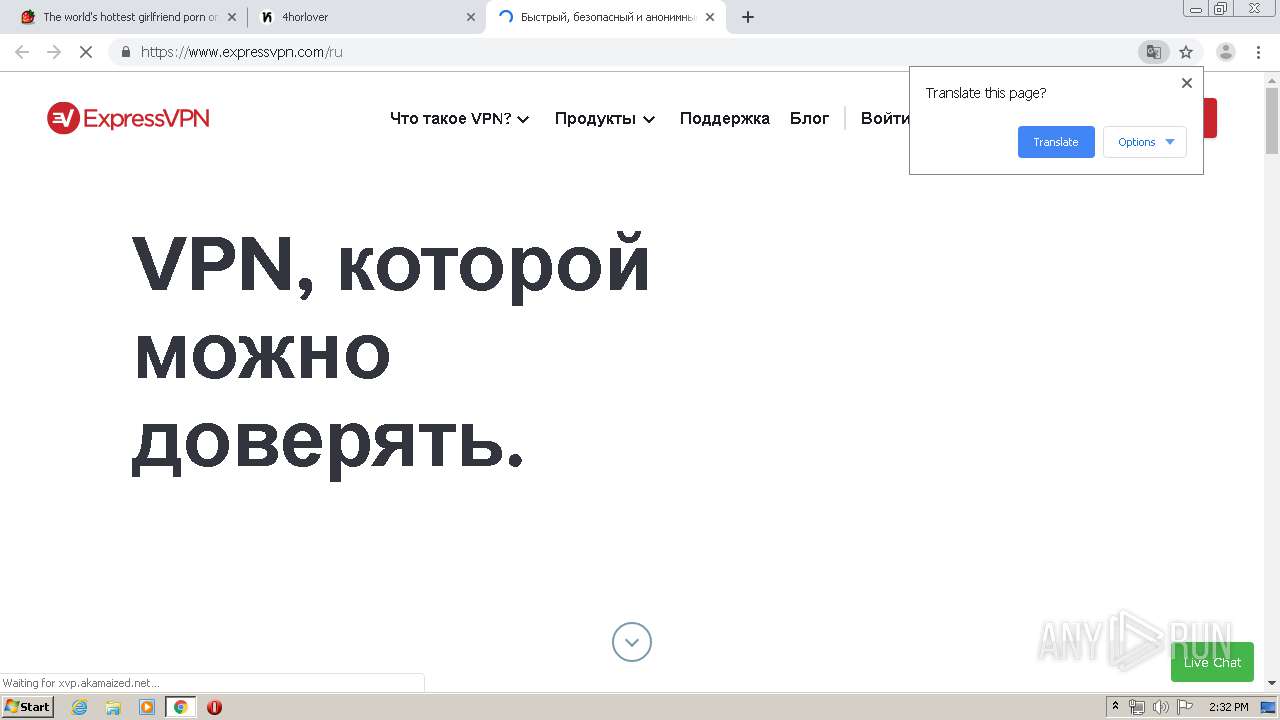The image size is (1280, 720).
Task: Launch Internet Explorer from taskbar
Action: click(80, 707)
